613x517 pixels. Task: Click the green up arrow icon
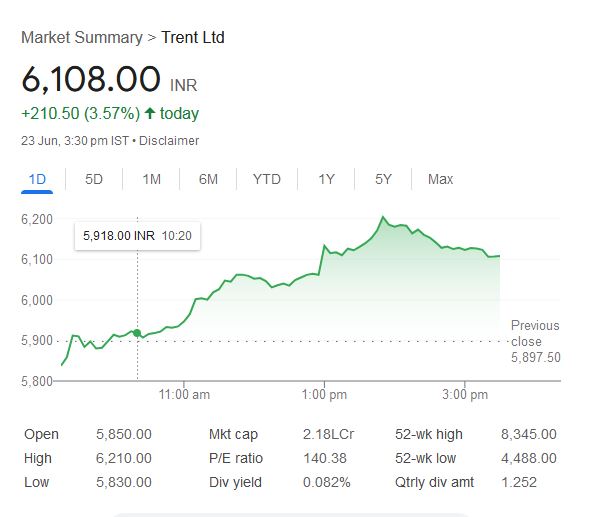[x=149, y=114]
